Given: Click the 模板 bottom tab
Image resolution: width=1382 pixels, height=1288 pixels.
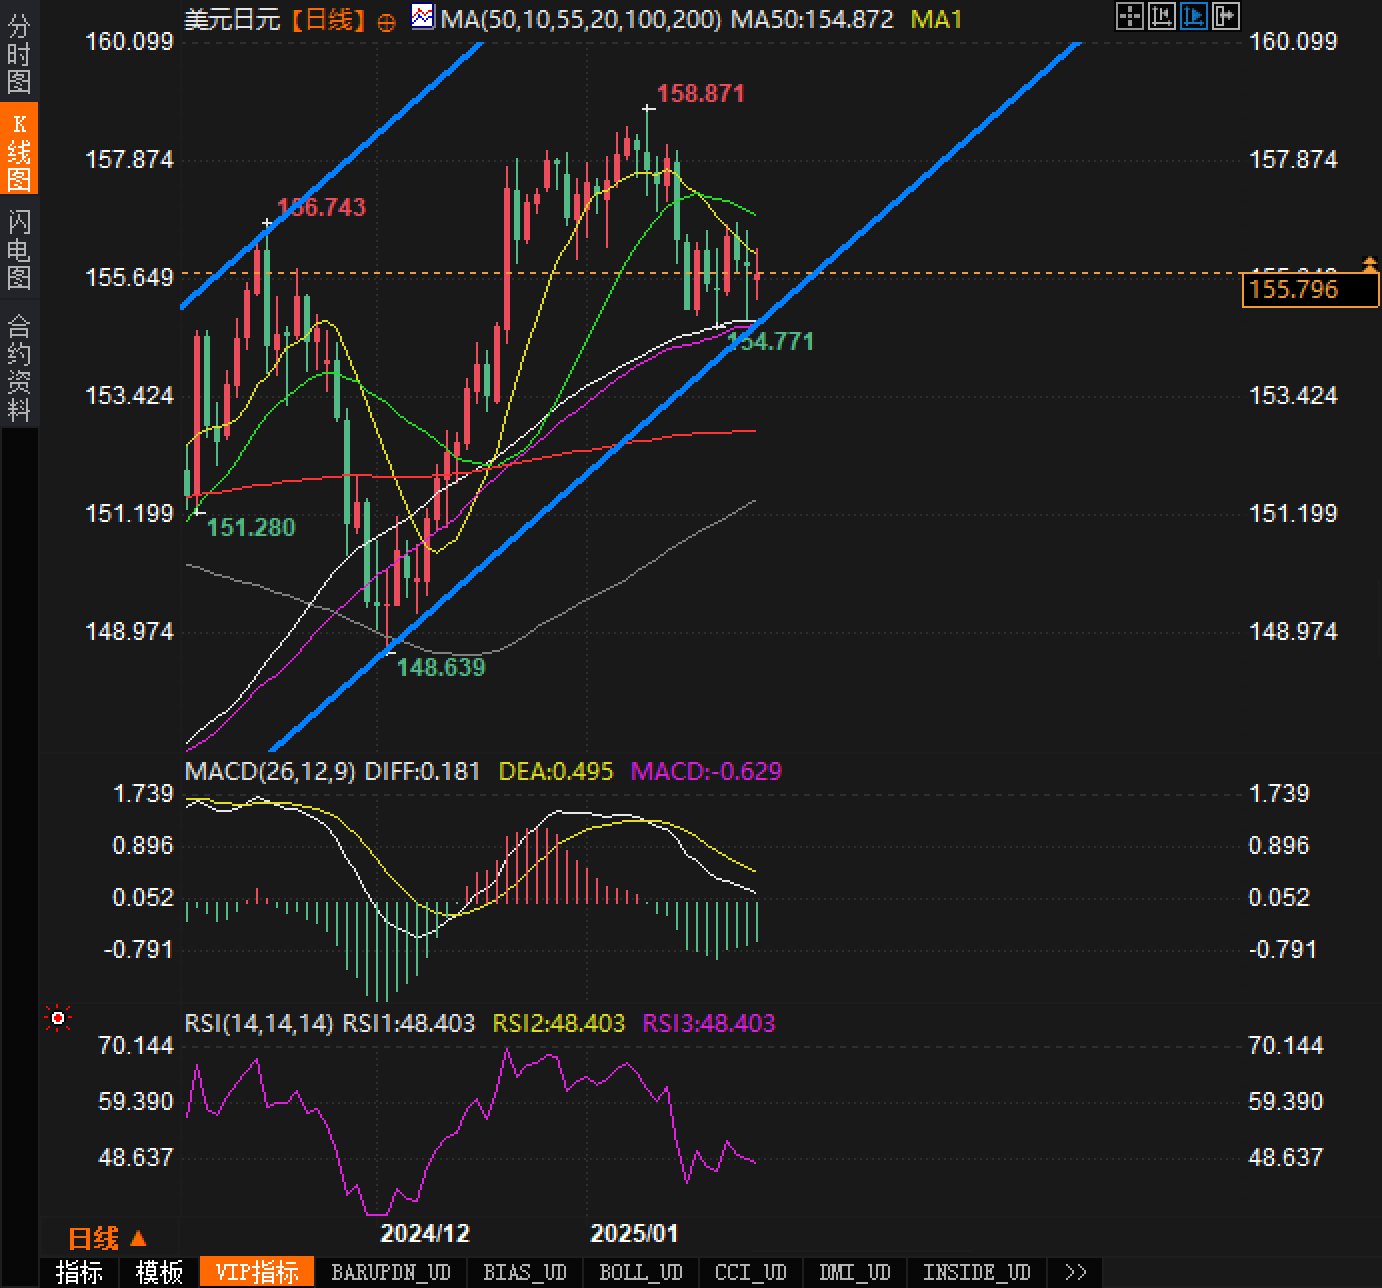Looking at the screenshot, I should tap(159, 1272).
